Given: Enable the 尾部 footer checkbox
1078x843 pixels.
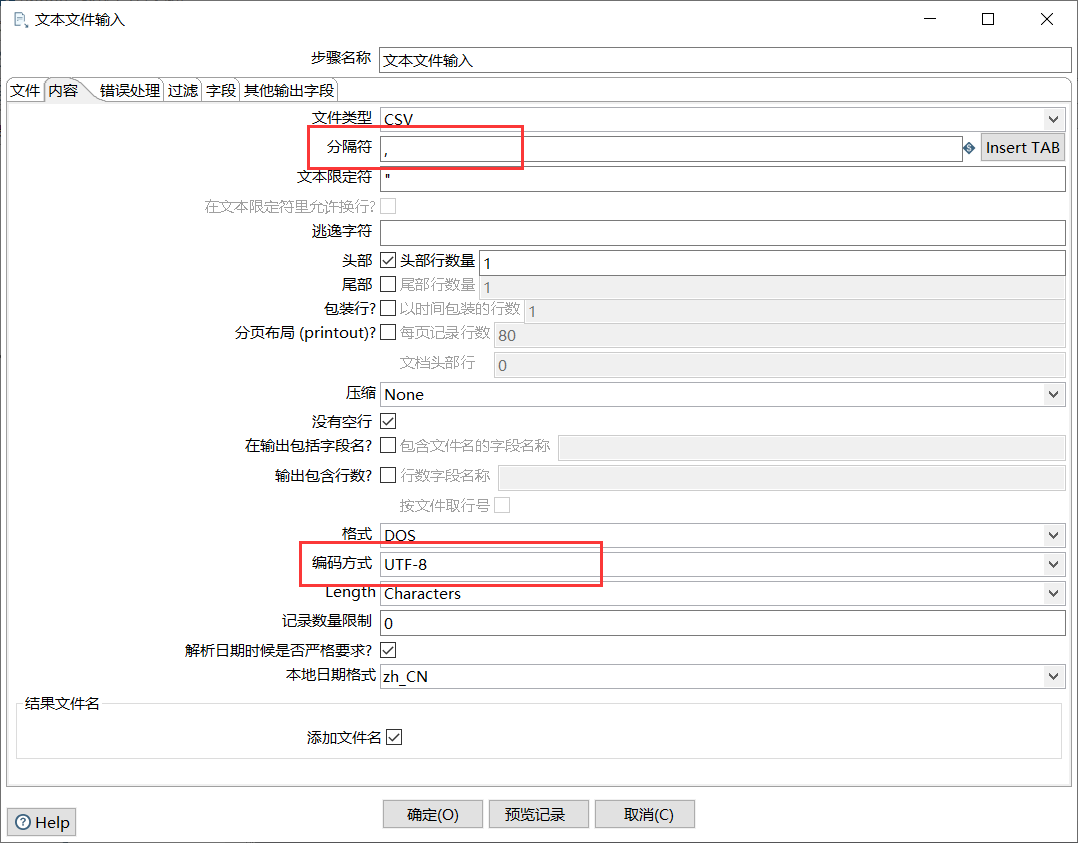Looking at the screenshot, I should [x=388, y=284].
